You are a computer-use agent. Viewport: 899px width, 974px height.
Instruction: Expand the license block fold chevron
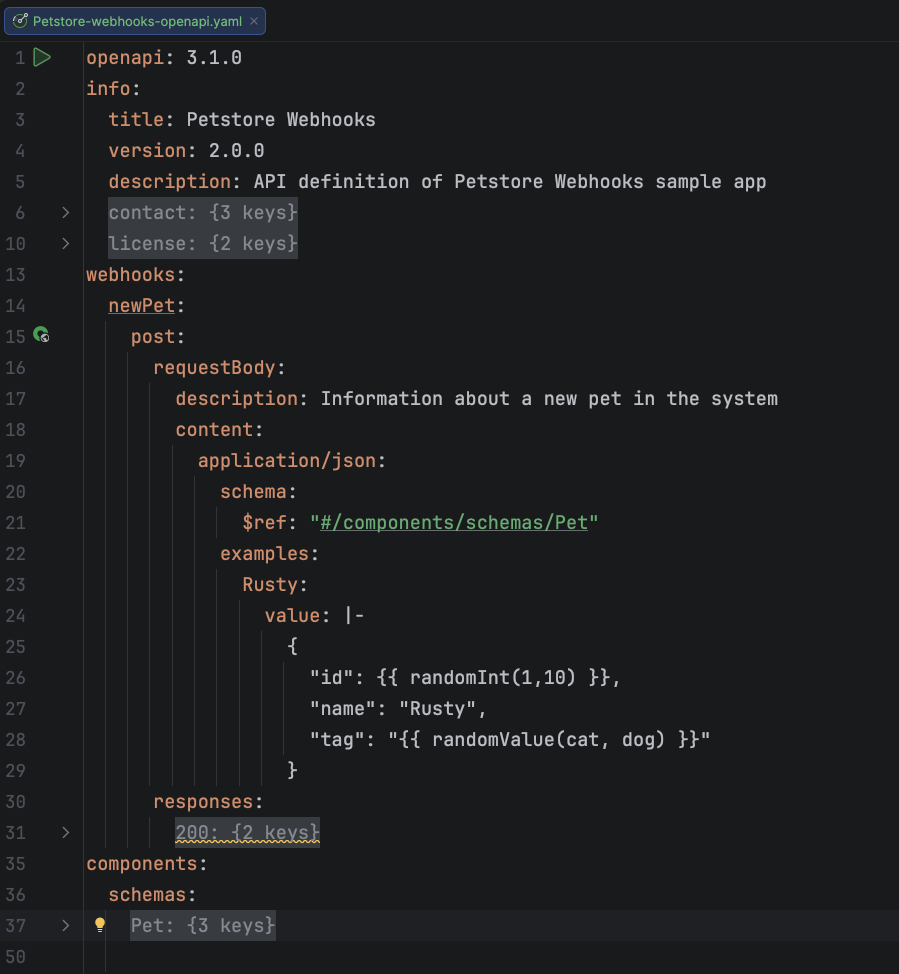click(66, 244)
